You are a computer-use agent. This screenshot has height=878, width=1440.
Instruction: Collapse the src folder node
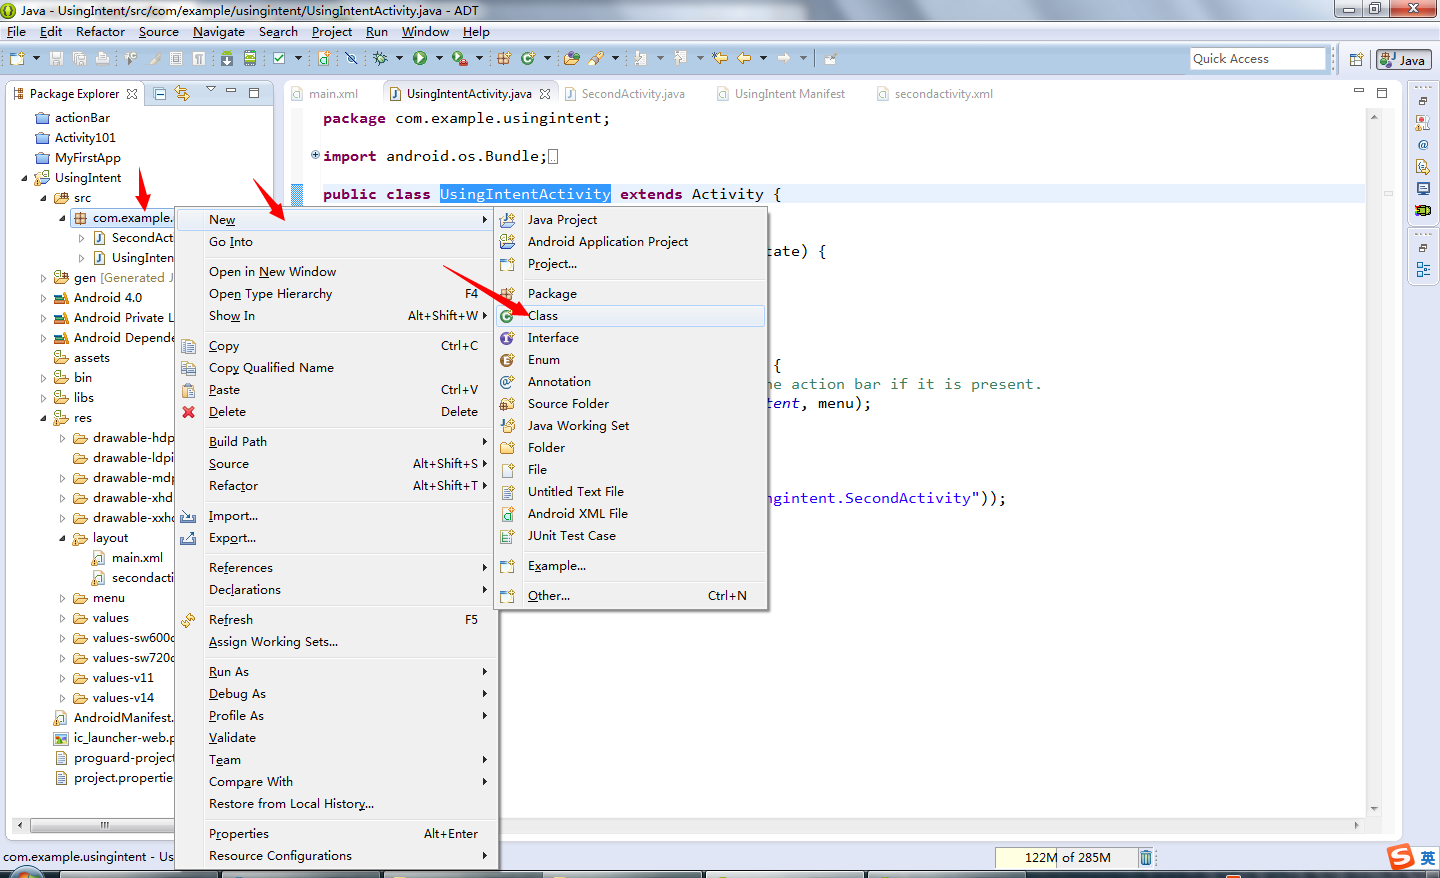click(x=44, y=198)
